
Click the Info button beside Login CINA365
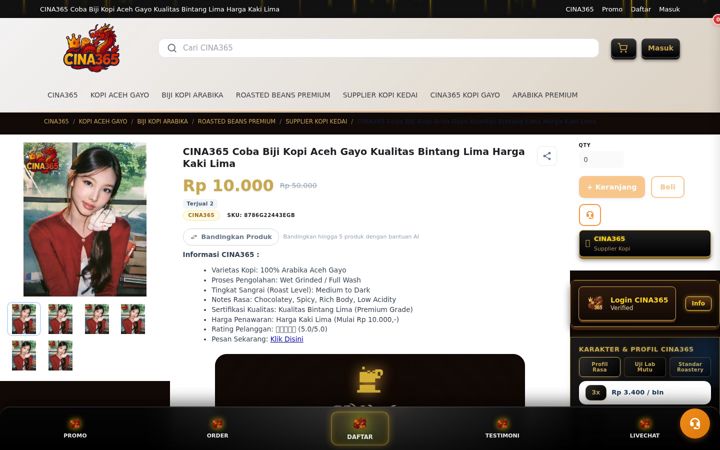pos(698,303)
